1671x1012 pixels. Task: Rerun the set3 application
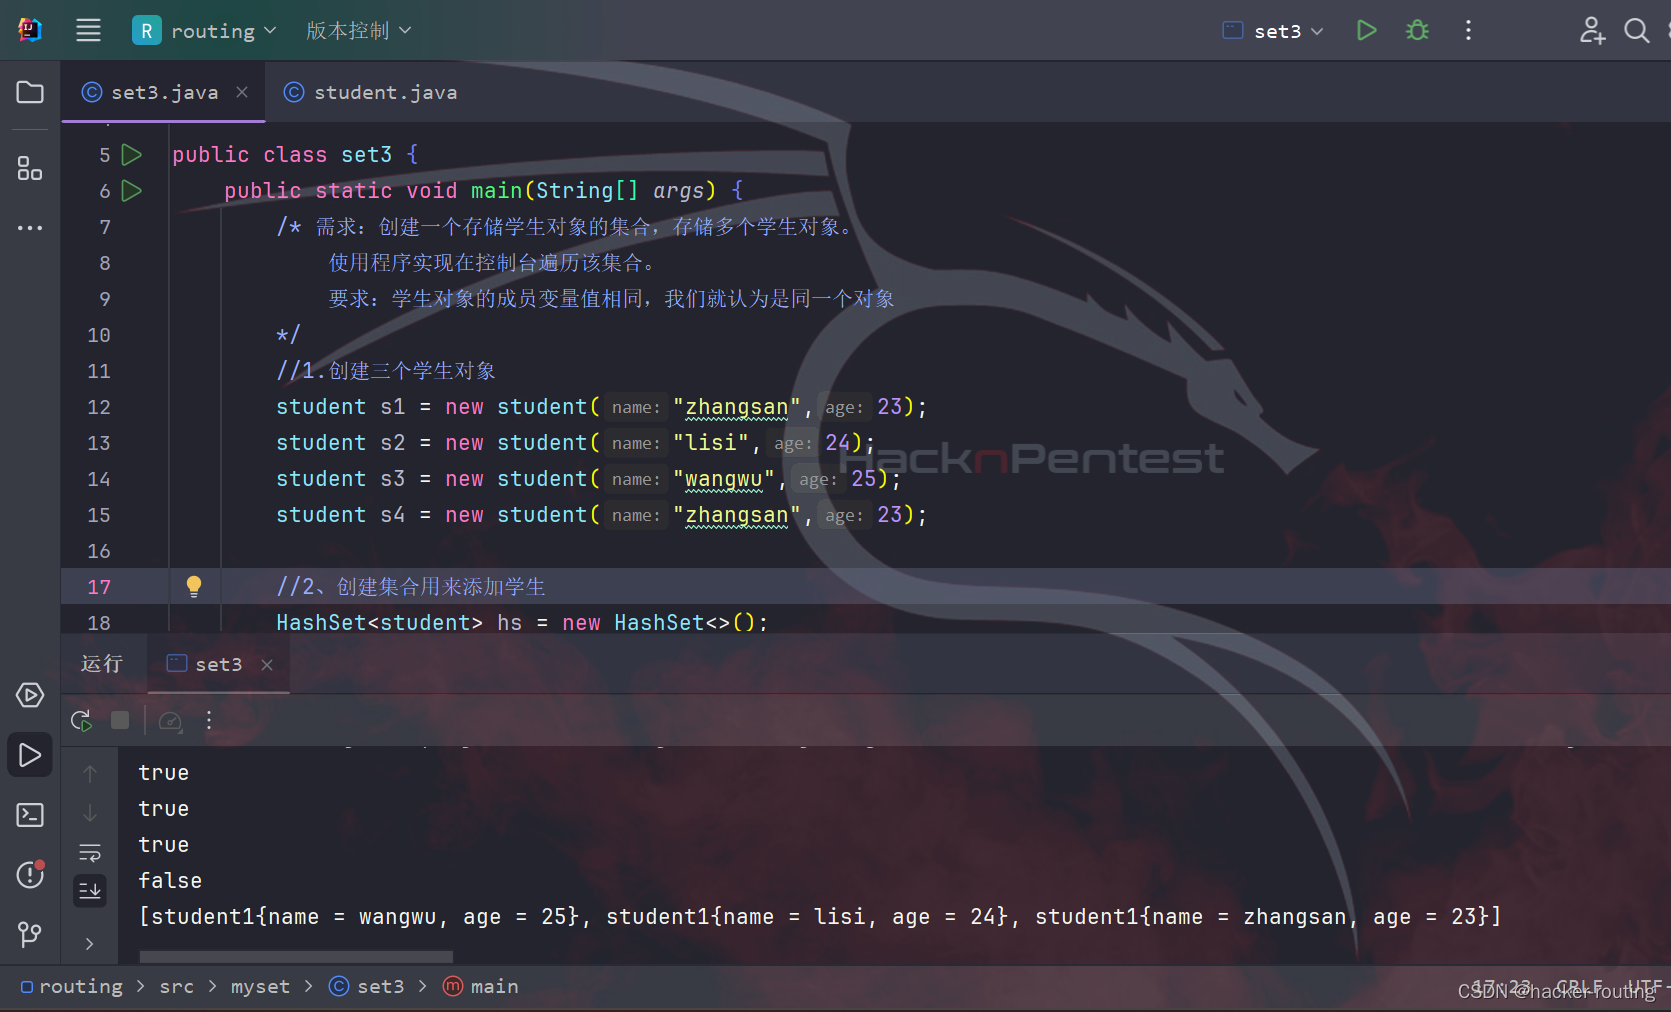pyautogui.click(x=80, y=720)
